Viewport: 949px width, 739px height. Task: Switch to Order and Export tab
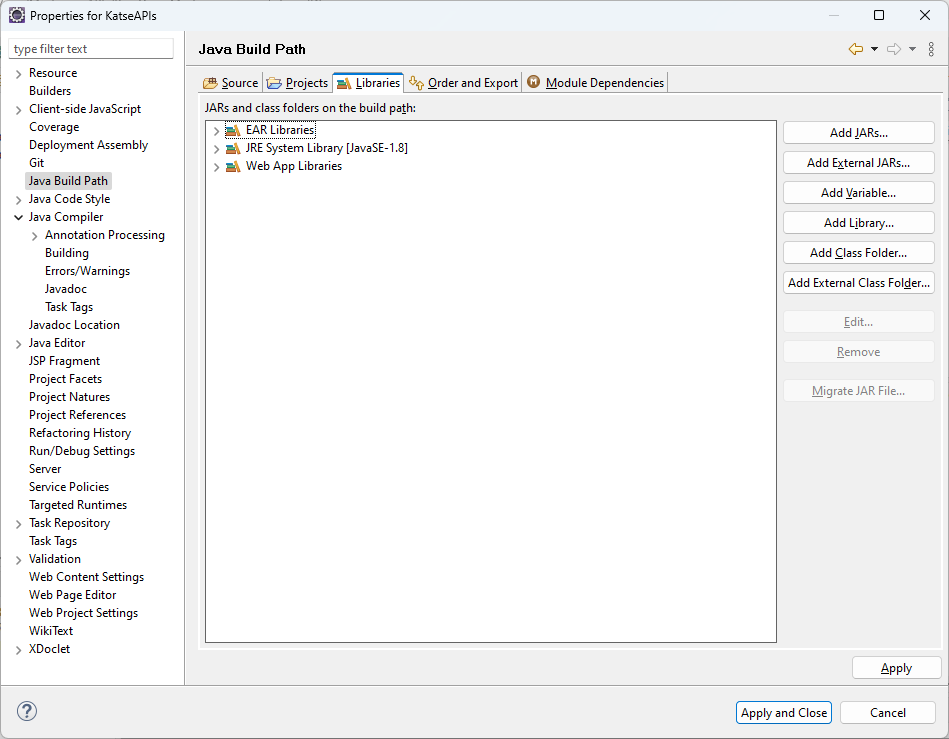[x=464, y=83]
